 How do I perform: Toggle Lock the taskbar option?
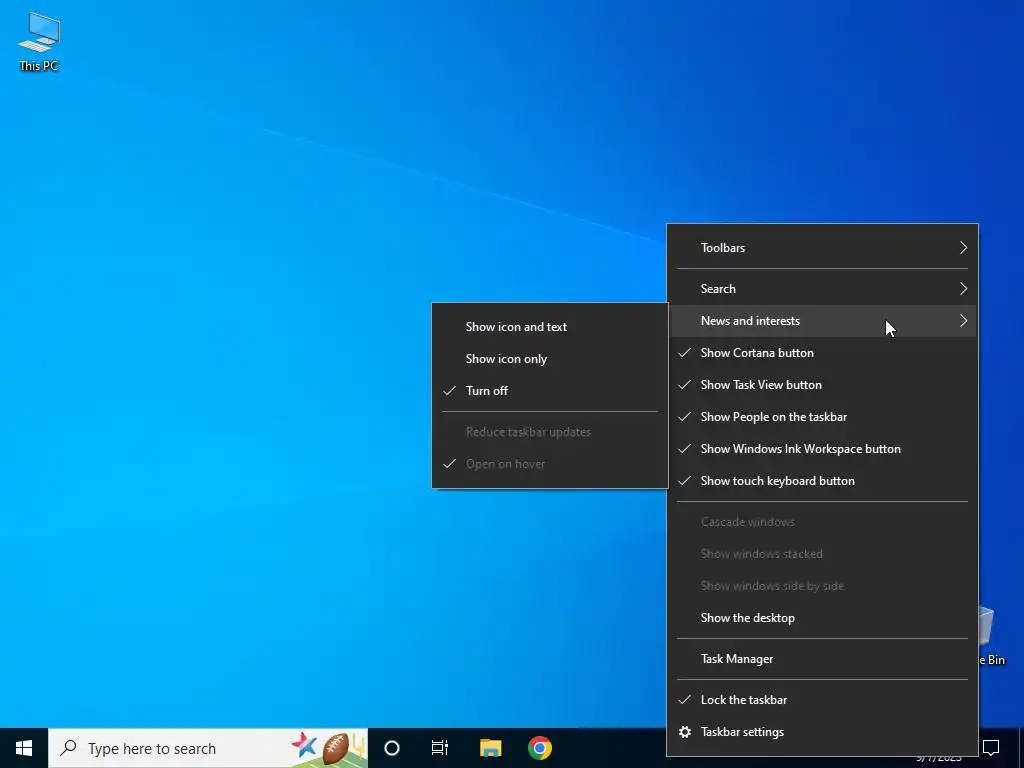coord(822,699)
